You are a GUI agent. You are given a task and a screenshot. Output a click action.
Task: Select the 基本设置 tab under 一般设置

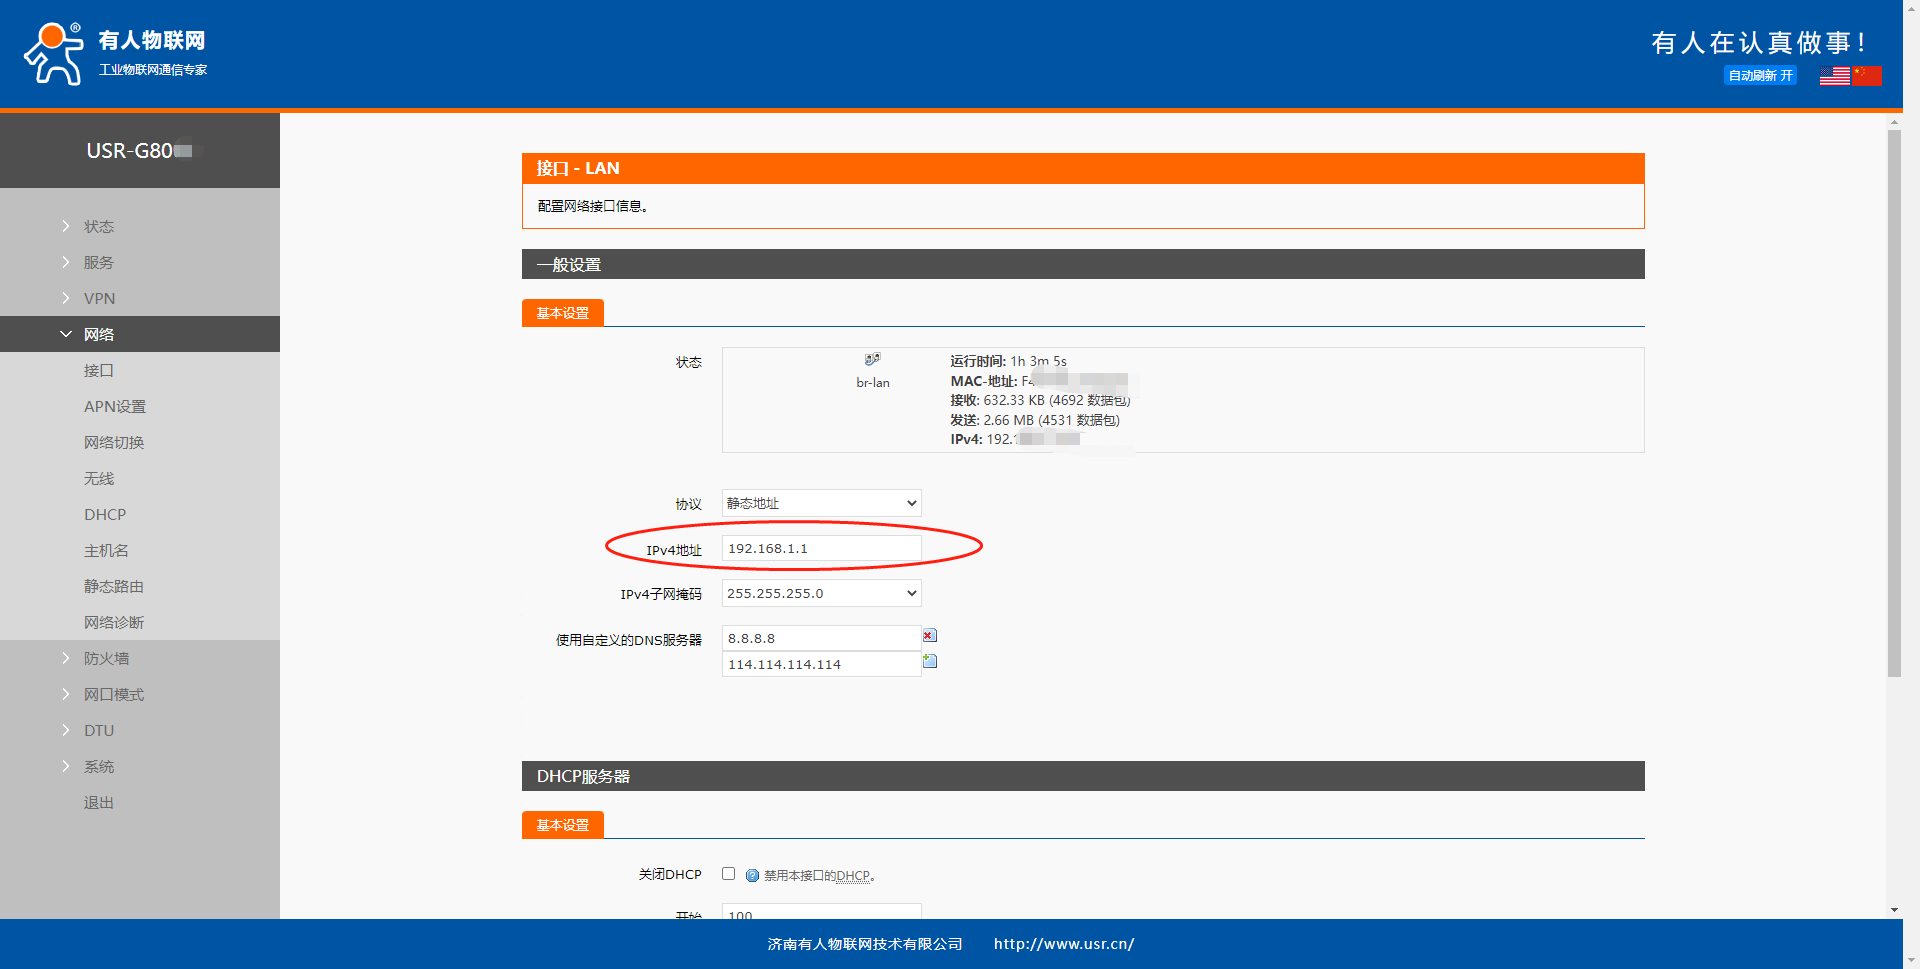pos(562,313)
